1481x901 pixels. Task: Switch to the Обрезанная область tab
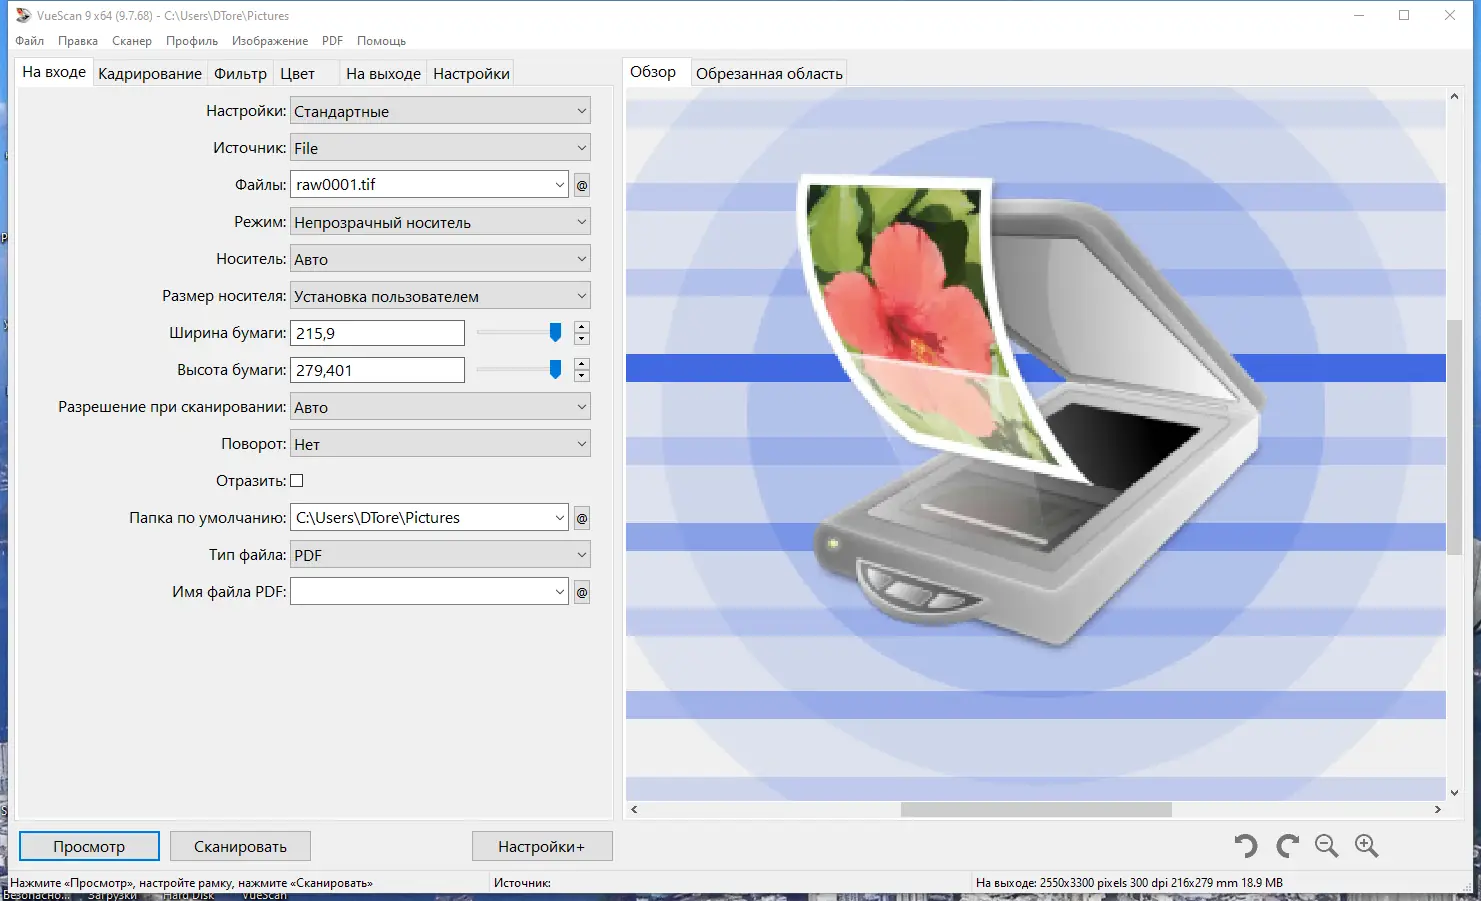click(x=769, y=73)
